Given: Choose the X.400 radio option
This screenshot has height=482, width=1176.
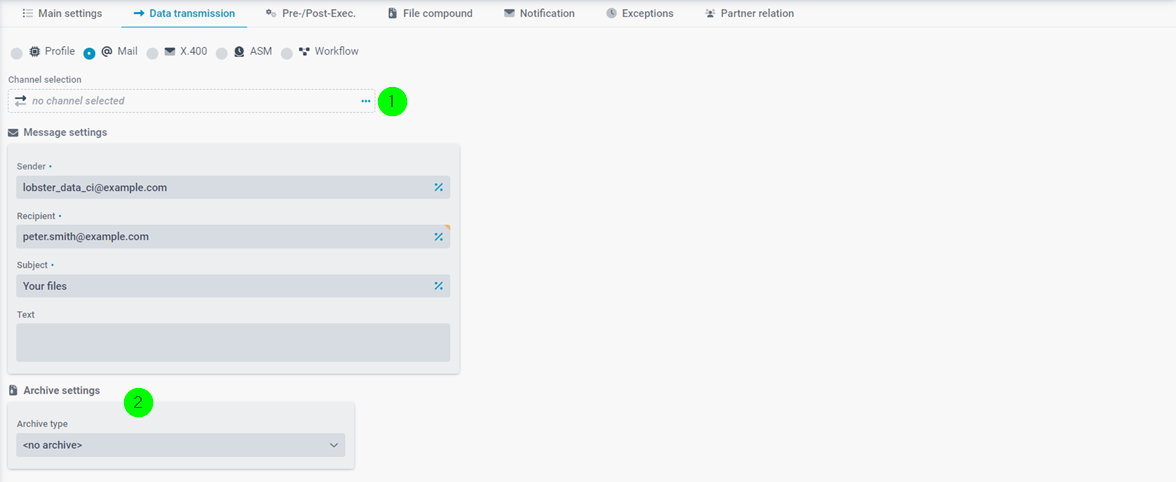Looking at the screenshot, I should point(152,53).
